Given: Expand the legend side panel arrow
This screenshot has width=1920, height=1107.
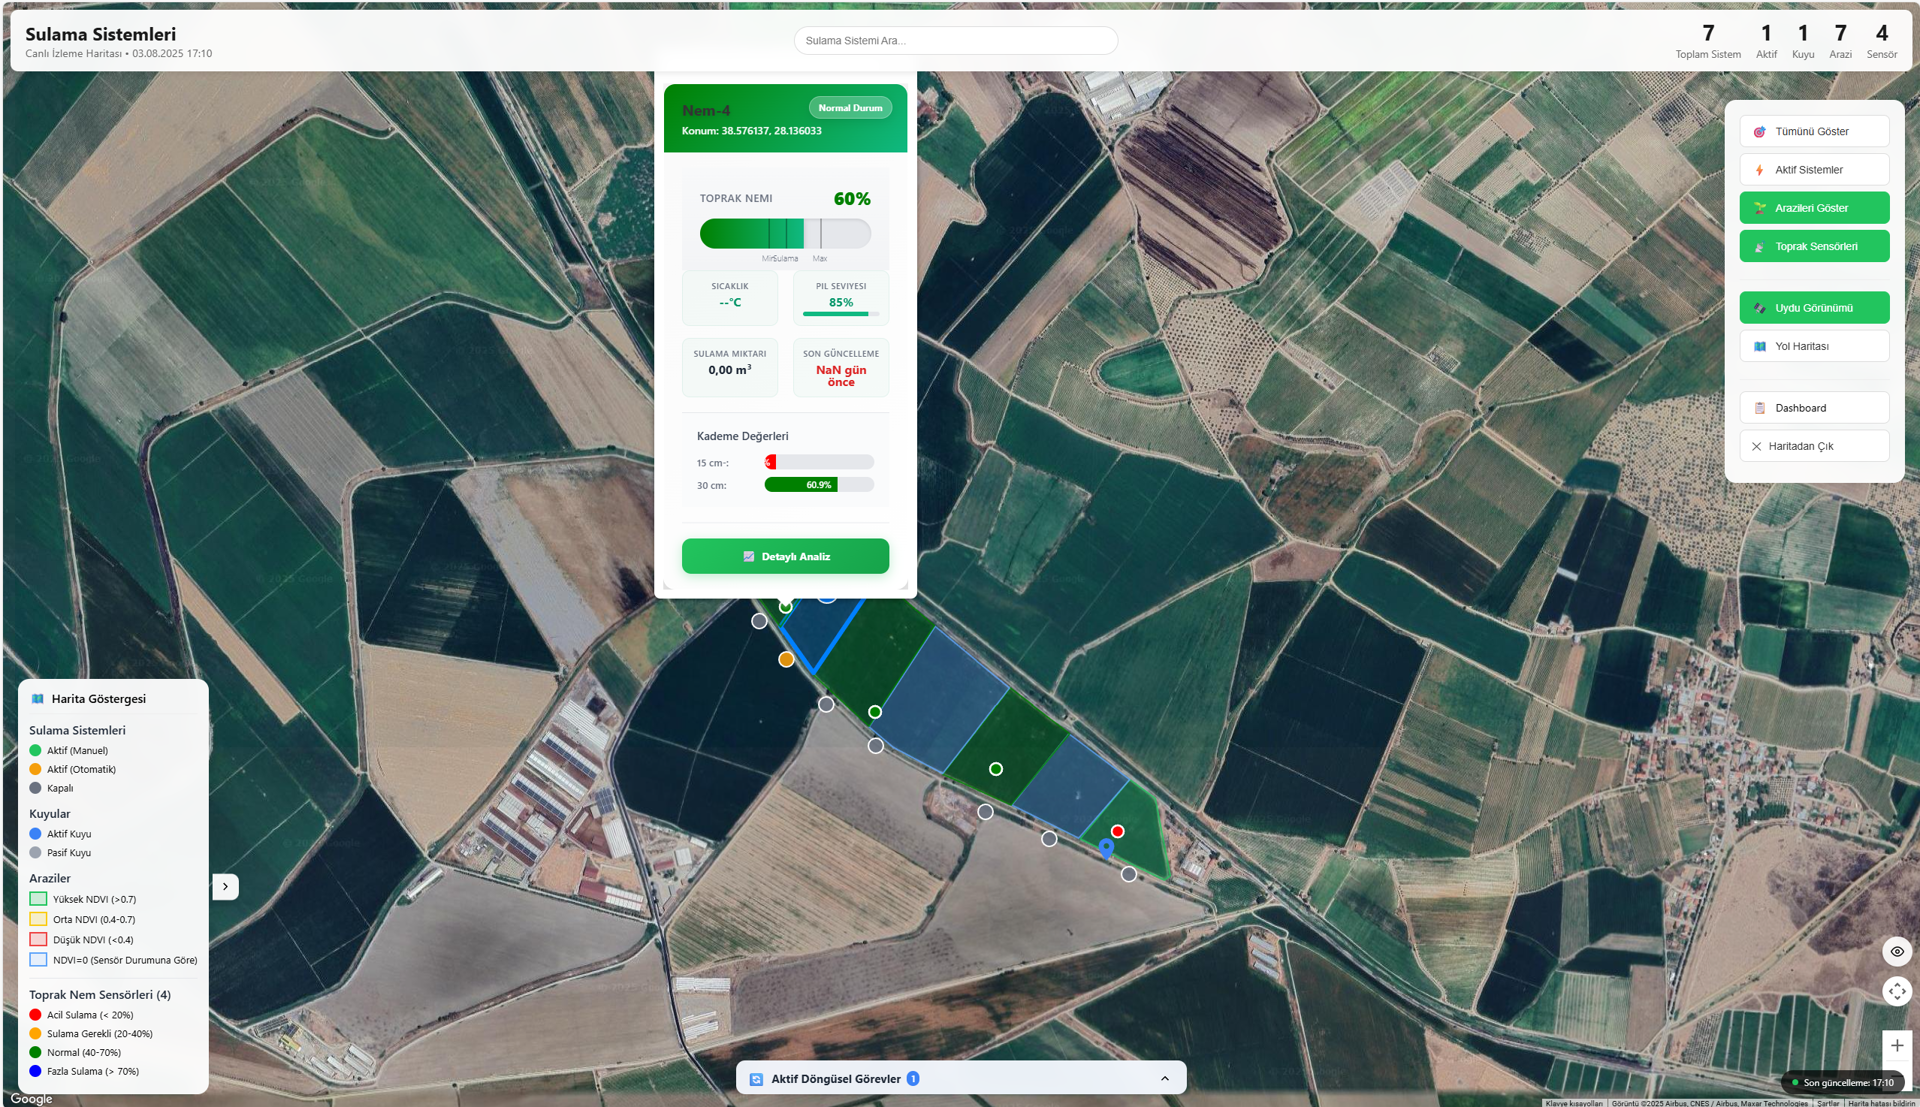Looking at the screenshot, I should [225, 886].
